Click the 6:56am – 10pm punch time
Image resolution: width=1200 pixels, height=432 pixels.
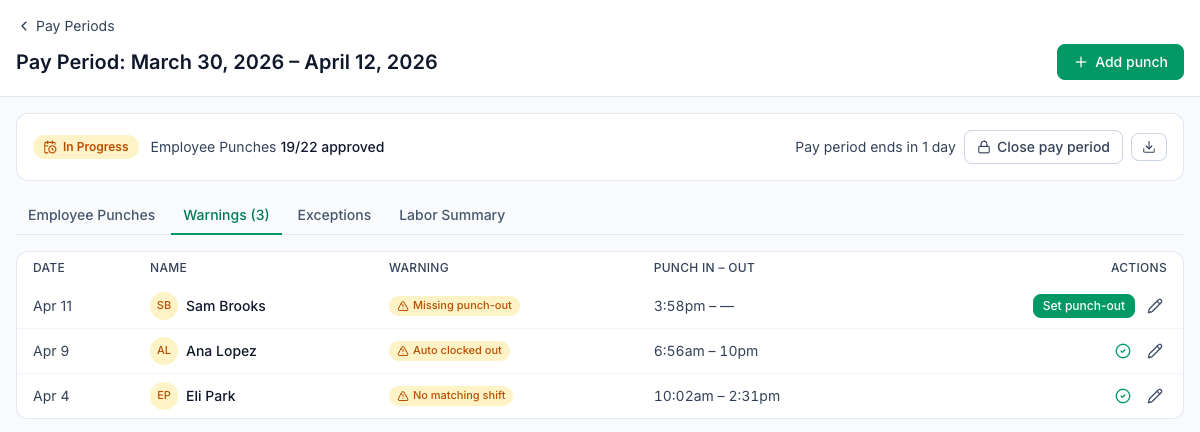706,351
